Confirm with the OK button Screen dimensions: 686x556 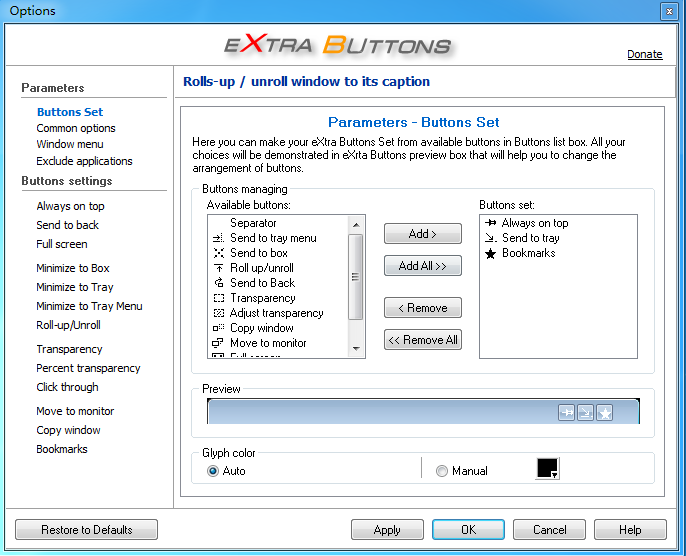(468, 530)
